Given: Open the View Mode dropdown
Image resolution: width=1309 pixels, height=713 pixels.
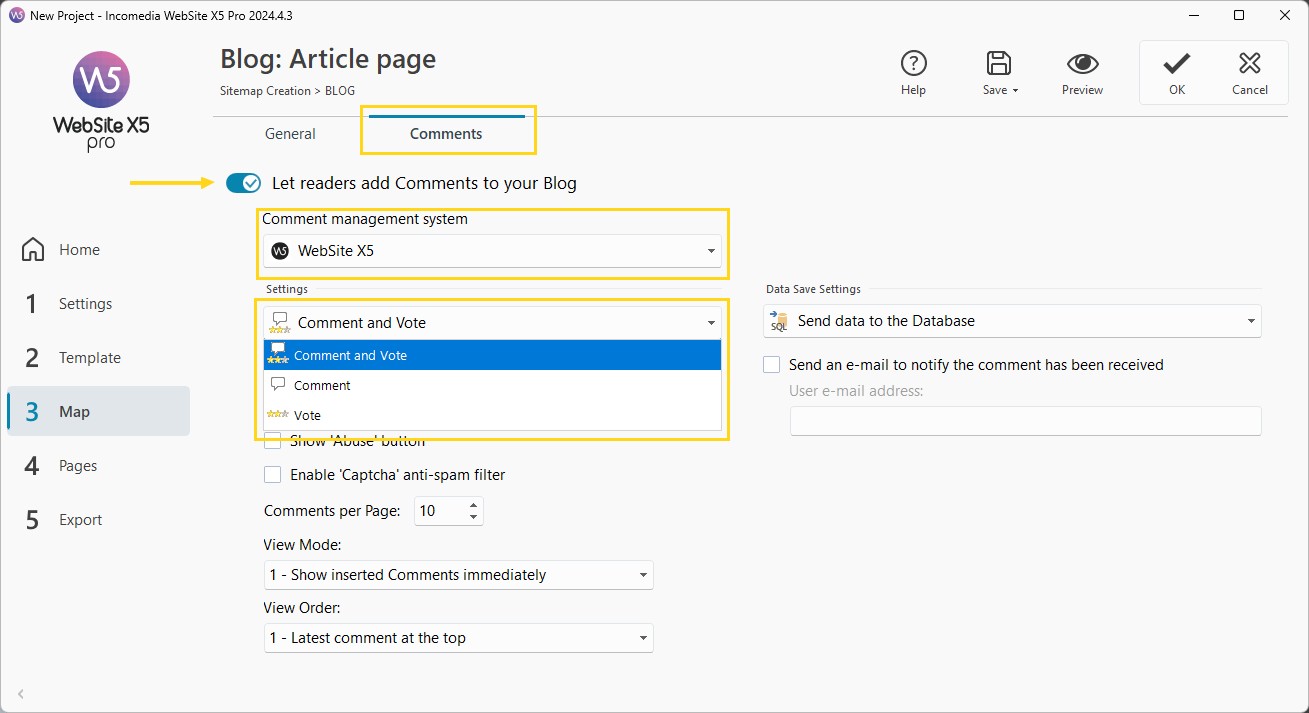Looking at the screenshot, I should (x=458, y=575).
